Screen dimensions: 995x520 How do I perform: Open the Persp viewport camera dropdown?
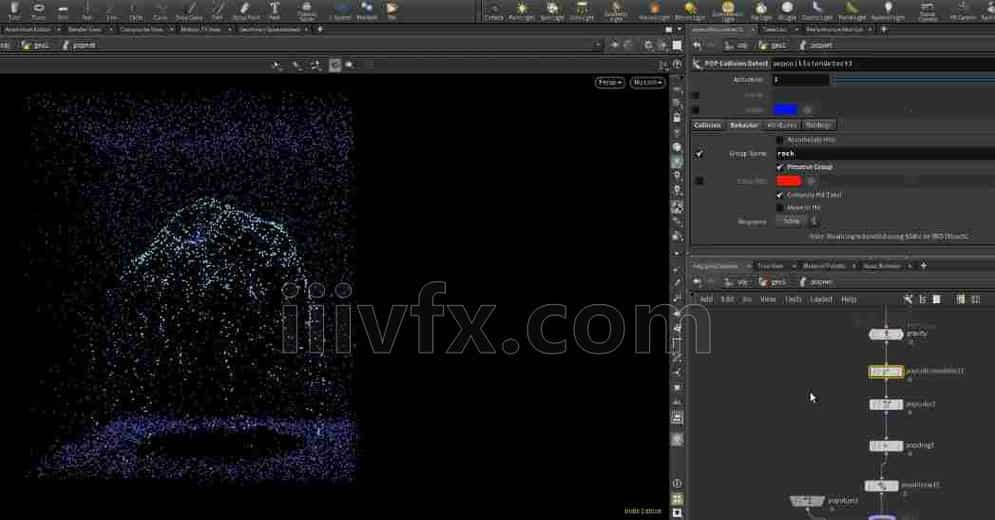click(610, 83)
